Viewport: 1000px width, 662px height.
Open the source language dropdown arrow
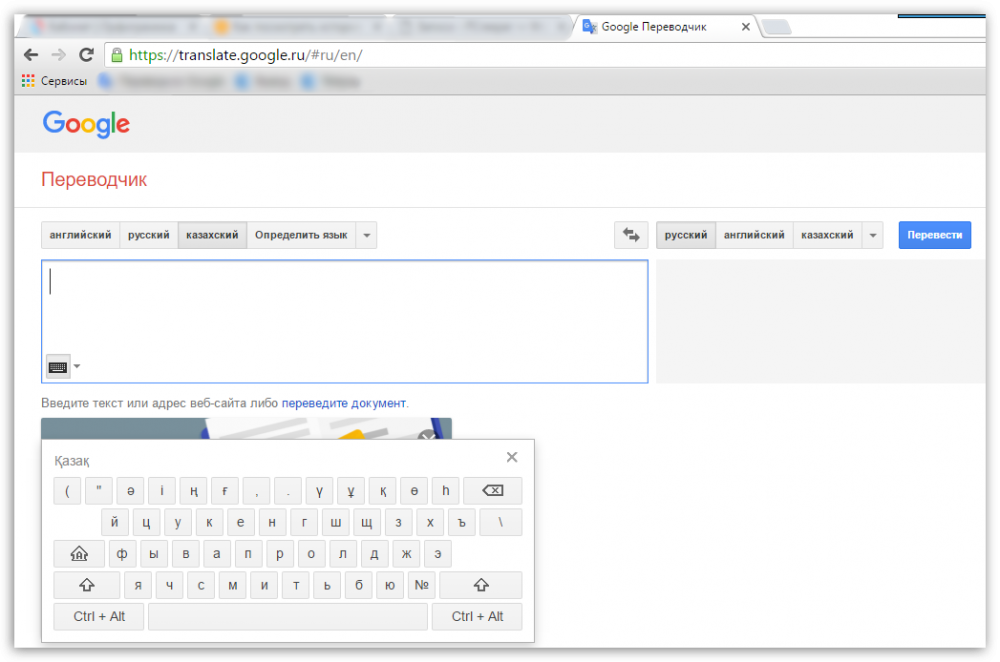367,235
